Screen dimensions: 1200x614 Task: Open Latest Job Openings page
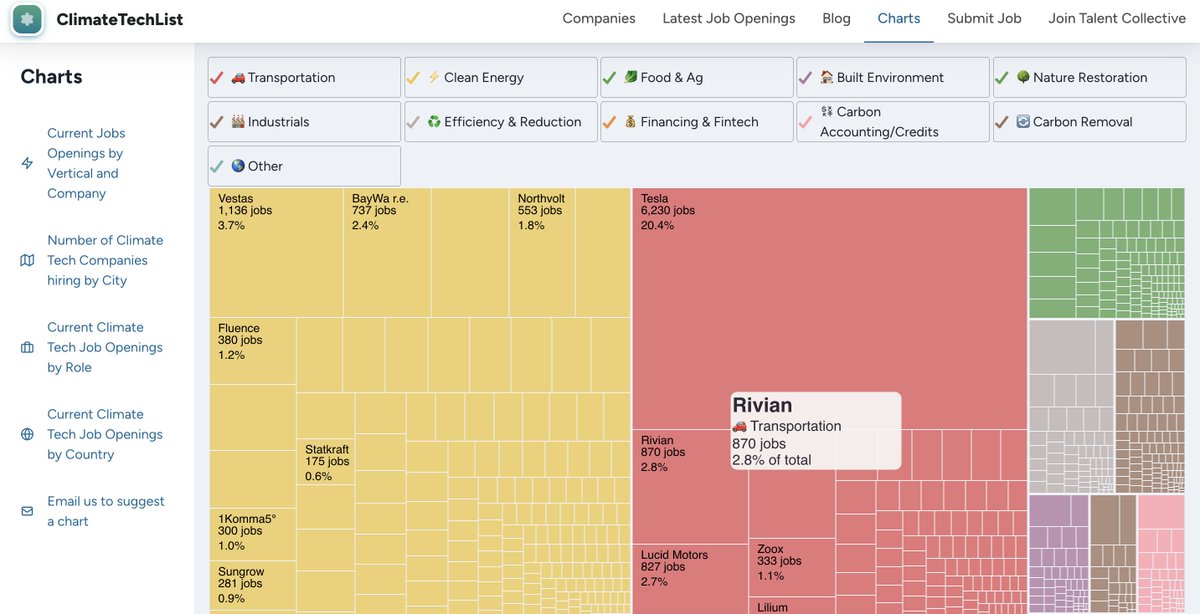pyautogui.click(x=729, y=18)
